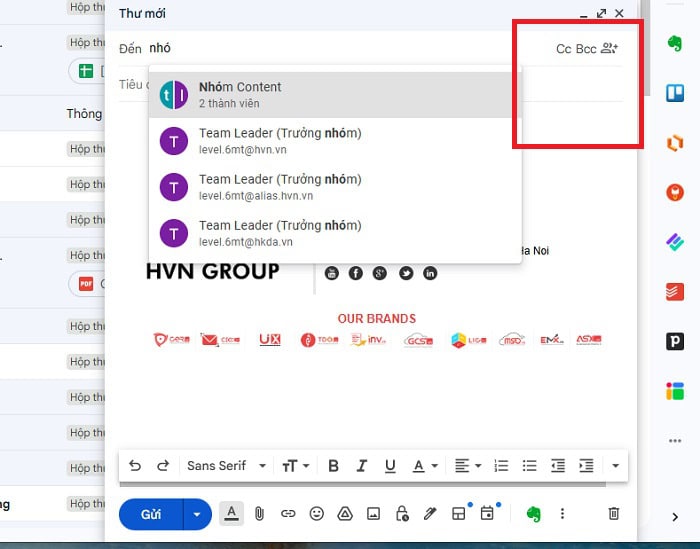This screenshot has height=549, width=700.
Task: Choose Team Leader level.6mt@hkda.vn suggestion
Action: coord(334,232)
